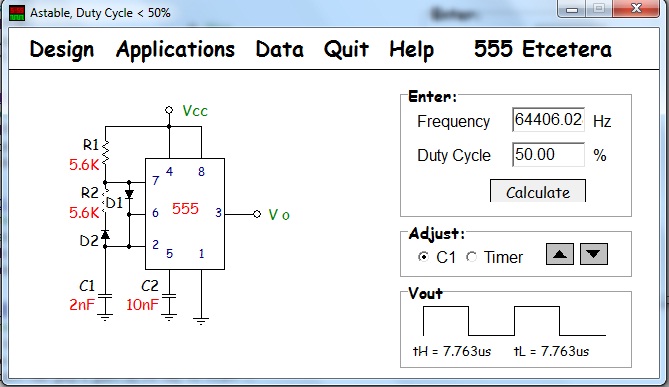
Task: Select the C1 radio button
Action: (x=423, y=257)
